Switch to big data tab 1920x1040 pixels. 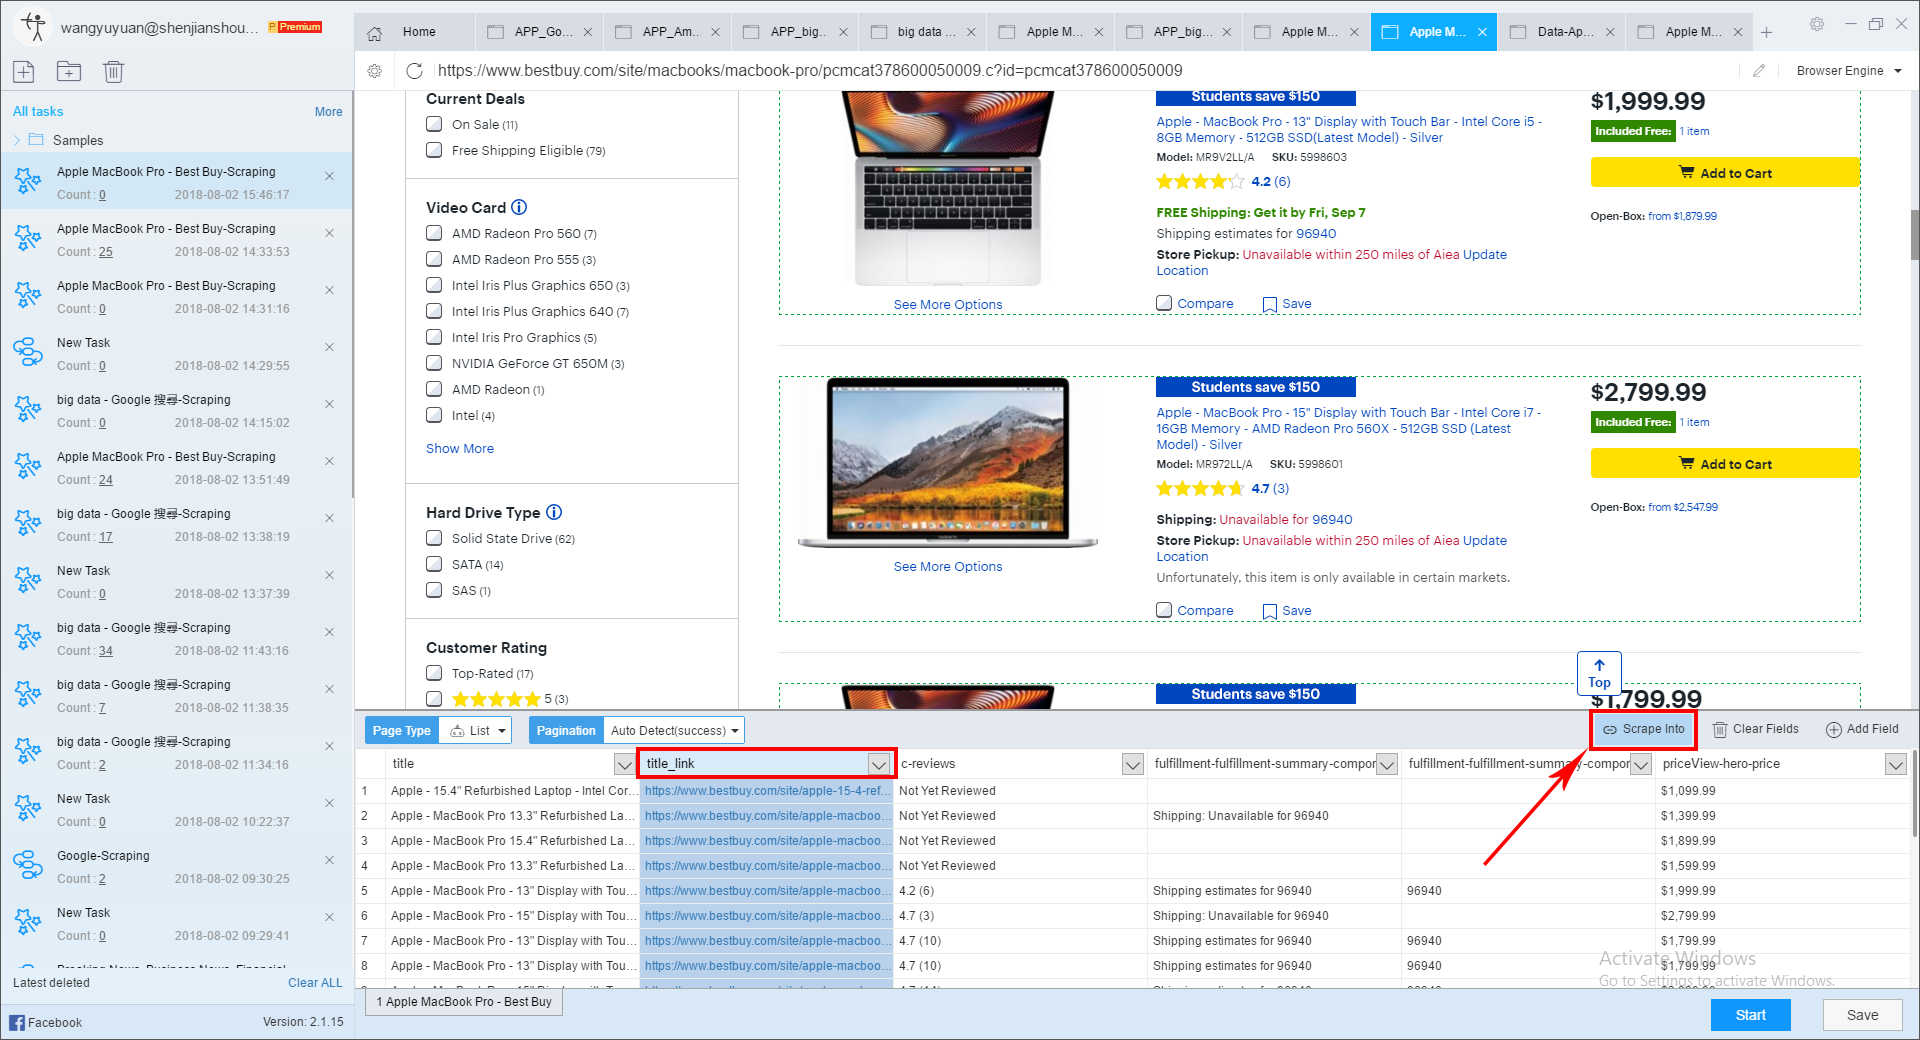923,32
